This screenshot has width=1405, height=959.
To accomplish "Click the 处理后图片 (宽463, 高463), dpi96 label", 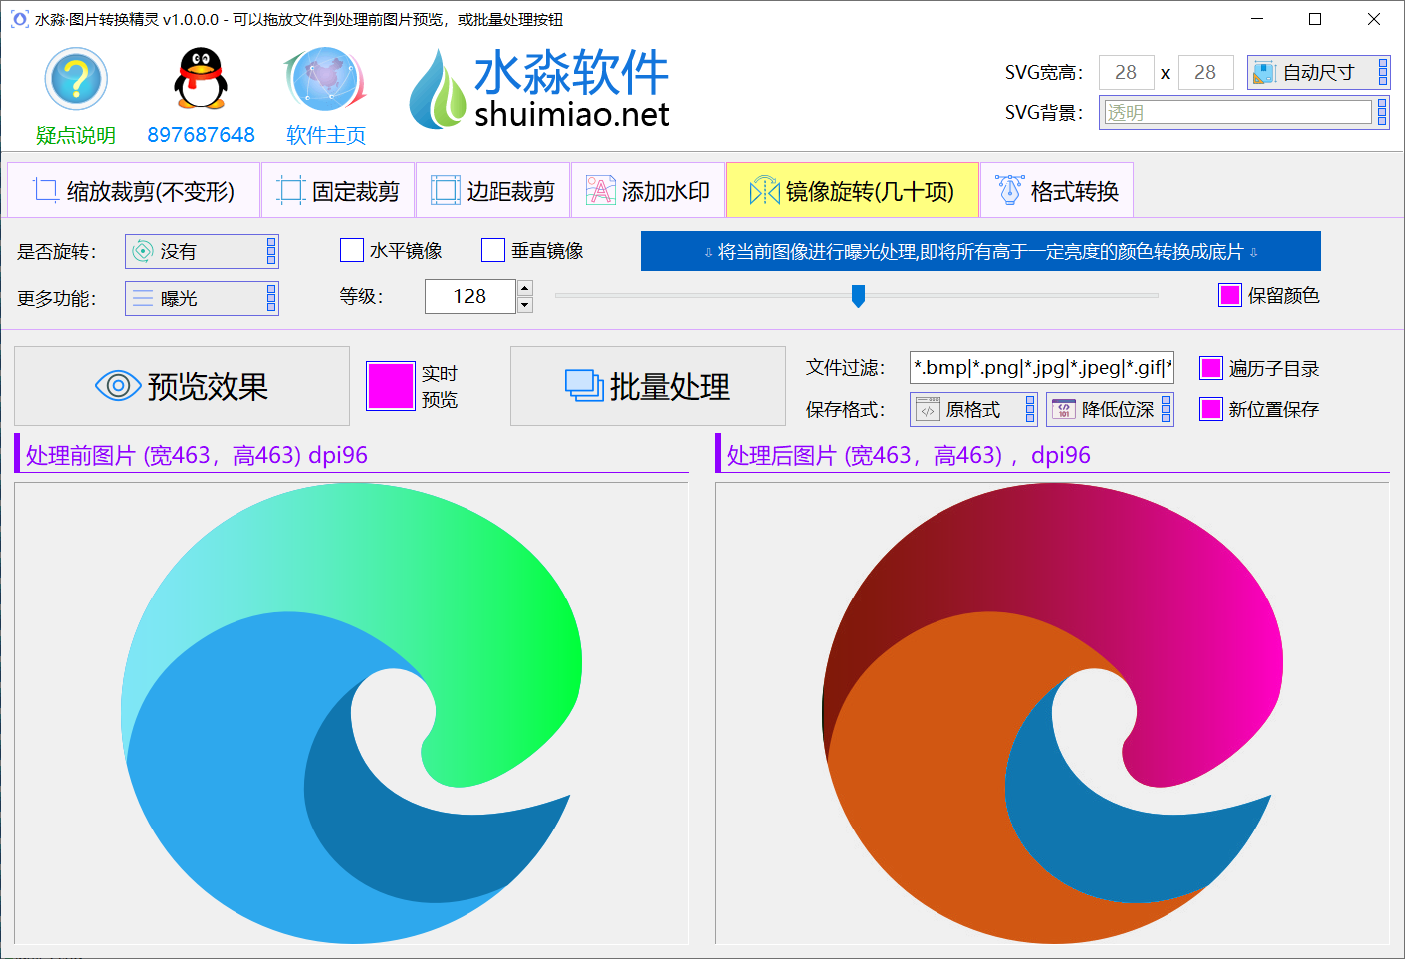I will pyautogui.click(x=909, y=456).
